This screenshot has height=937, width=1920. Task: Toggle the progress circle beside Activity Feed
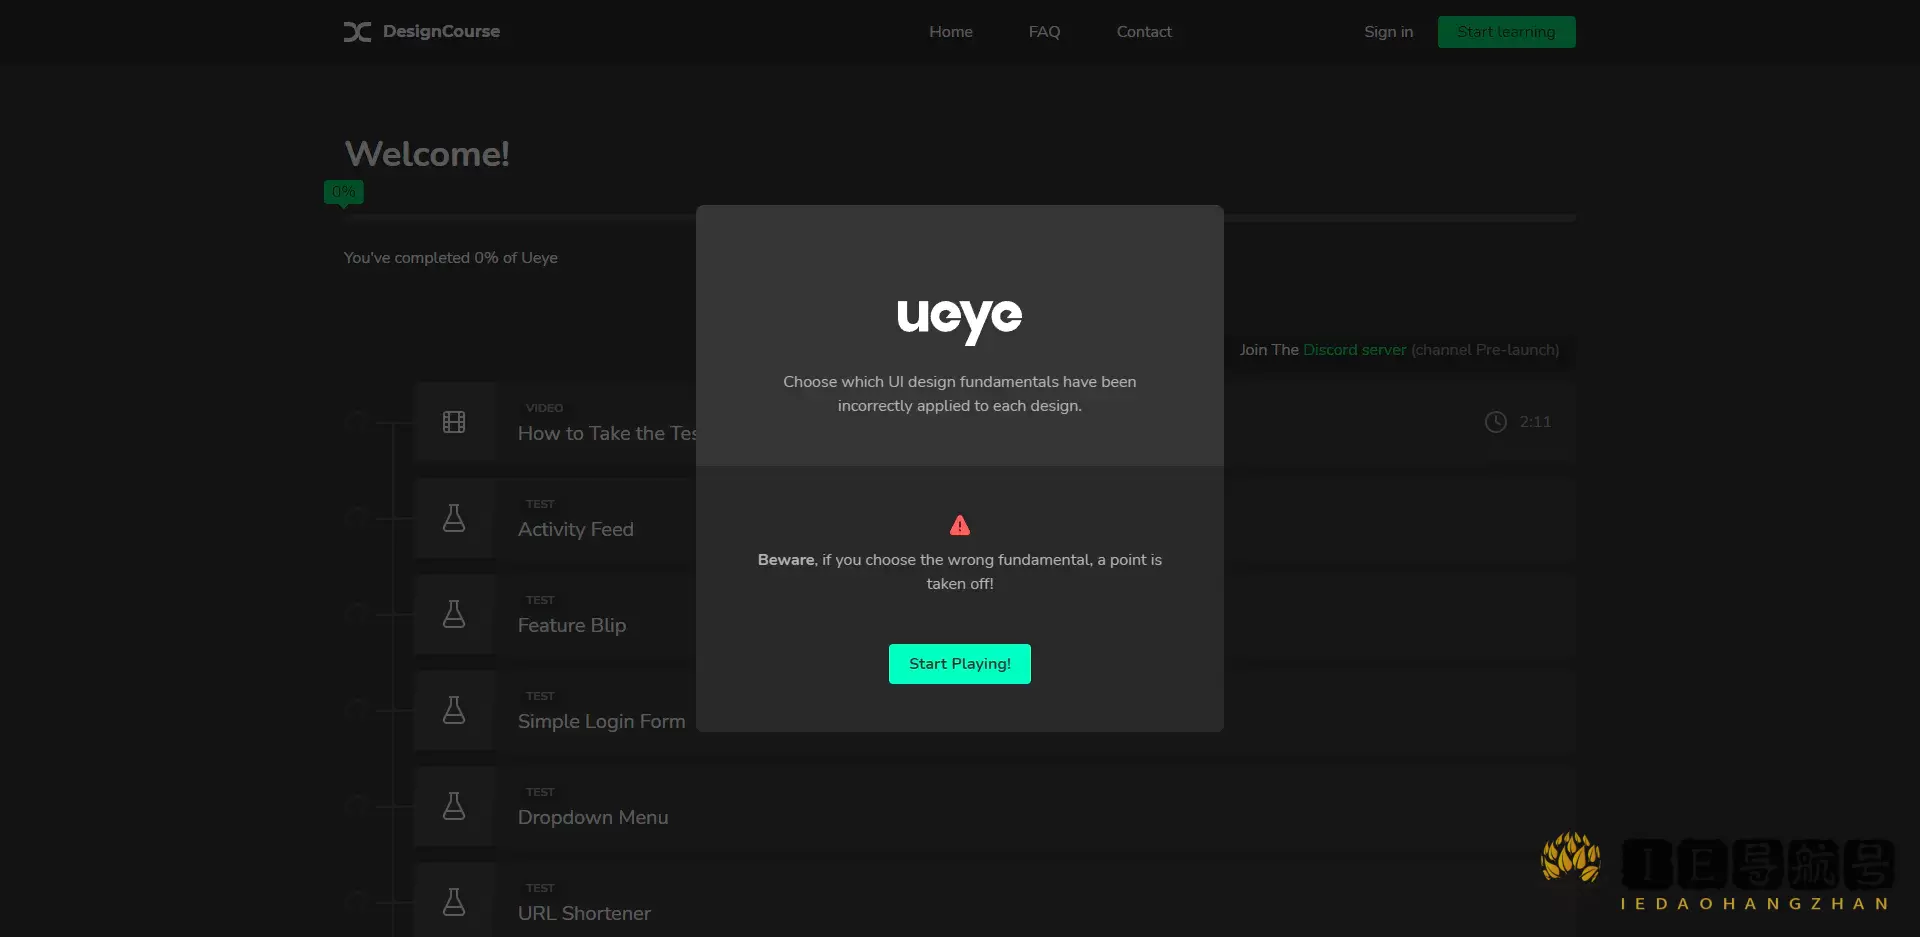pos(357,518)
